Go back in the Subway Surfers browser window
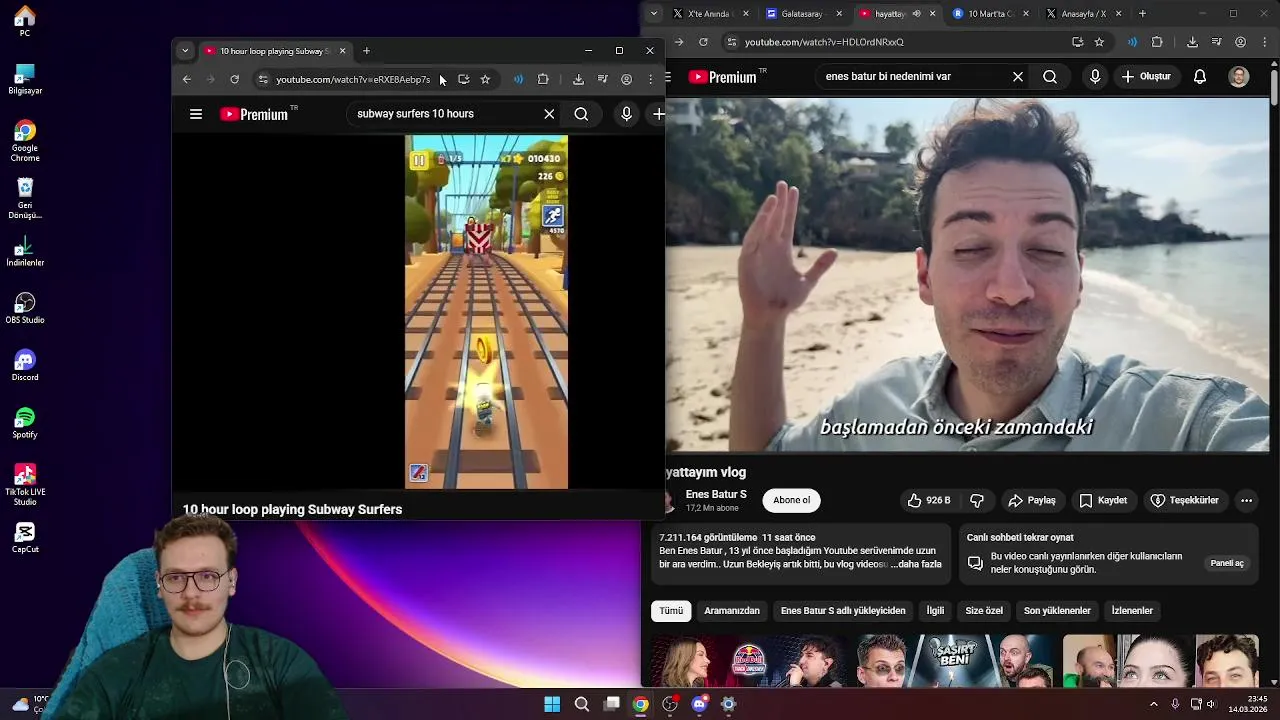The width and height of the screenshot is (1280, 720). pos(186,79)
